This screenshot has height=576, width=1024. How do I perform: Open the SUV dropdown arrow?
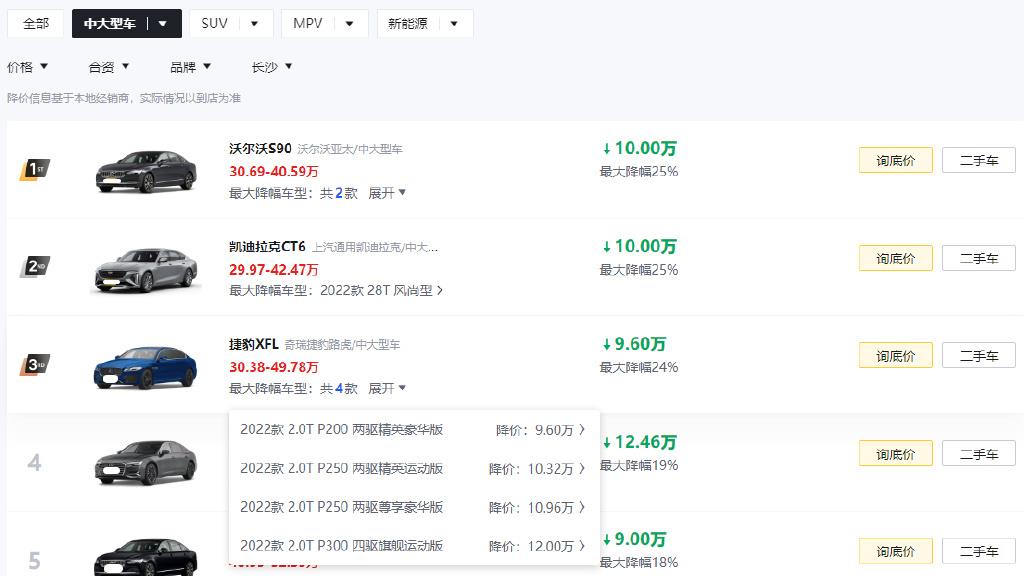(x=255, y=24)
